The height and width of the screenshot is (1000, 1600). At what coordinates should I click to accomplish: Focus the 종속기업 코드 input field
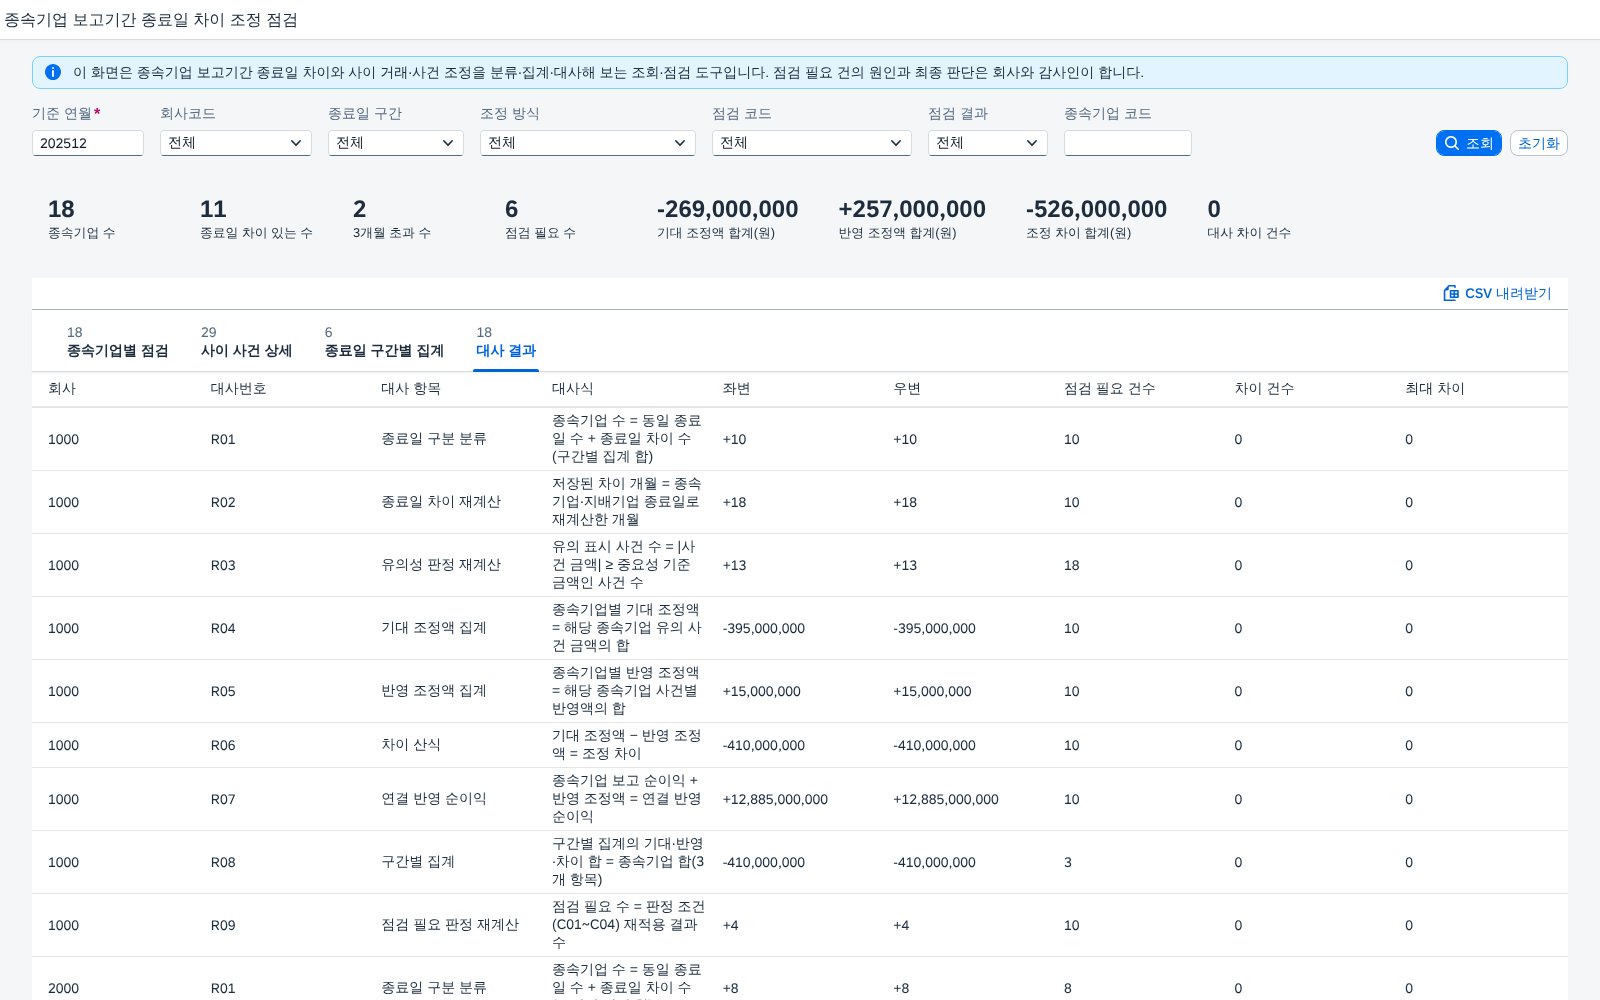click(x=1128, y=143)
